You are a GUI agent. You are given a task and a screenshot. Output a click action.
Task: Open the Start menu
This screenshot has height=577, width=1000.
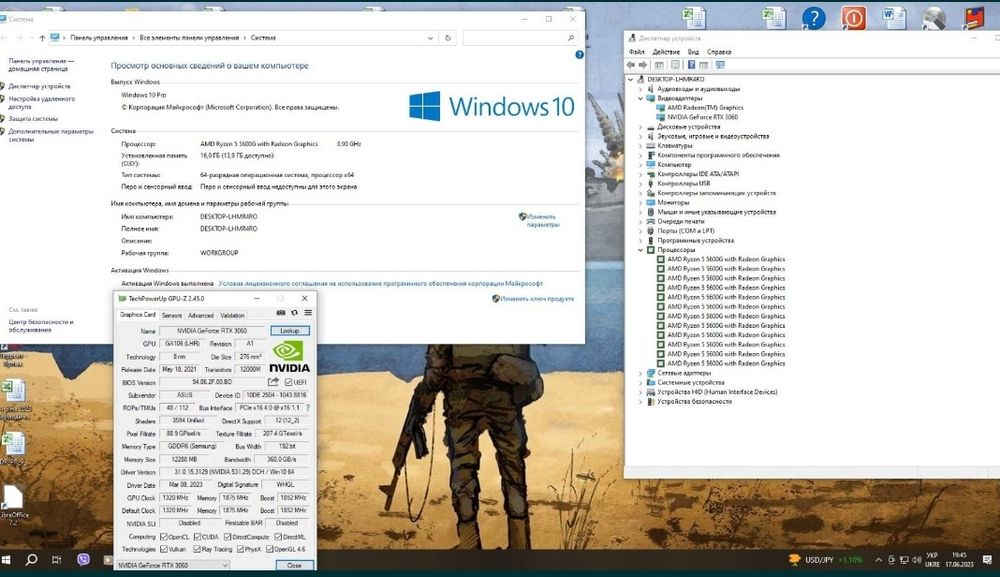coord(6,560)
